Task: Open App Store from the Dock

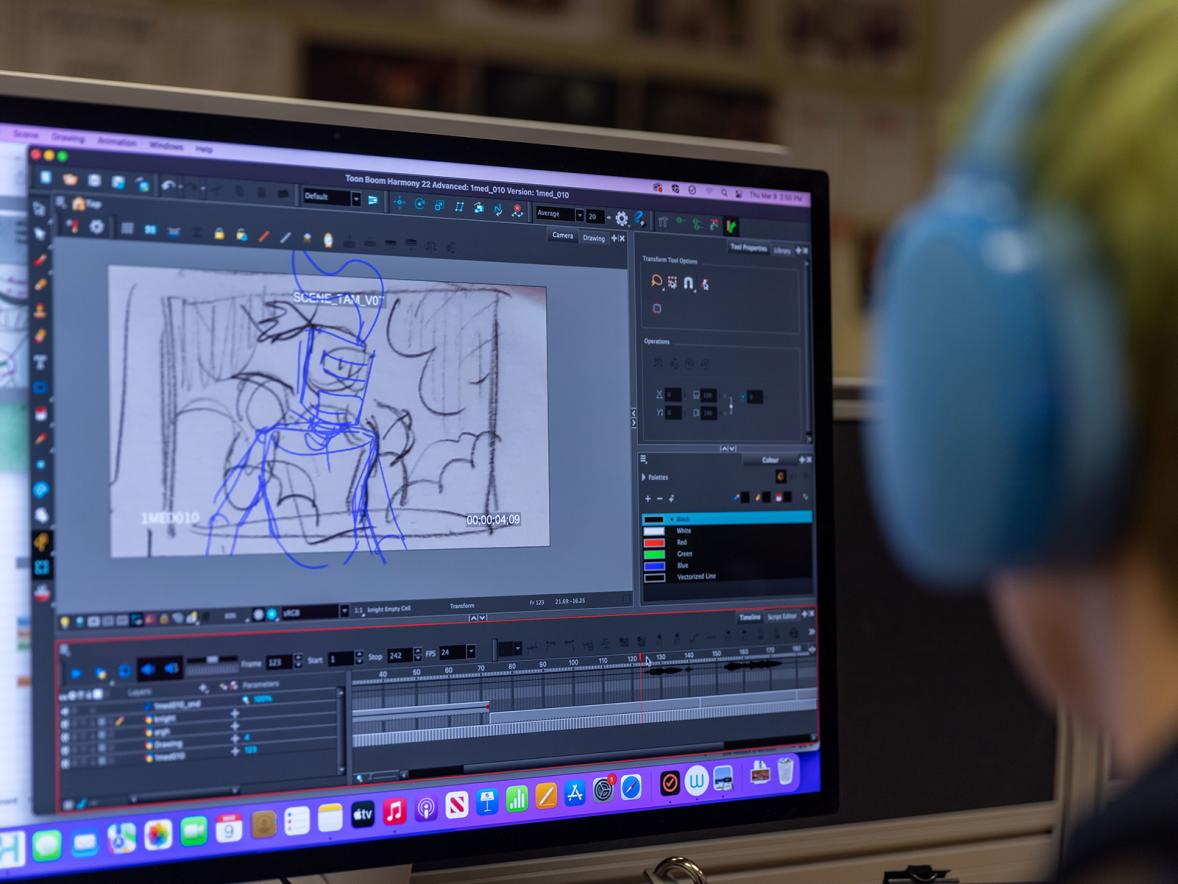Action: pyautogui.click(x=575, y=793)
